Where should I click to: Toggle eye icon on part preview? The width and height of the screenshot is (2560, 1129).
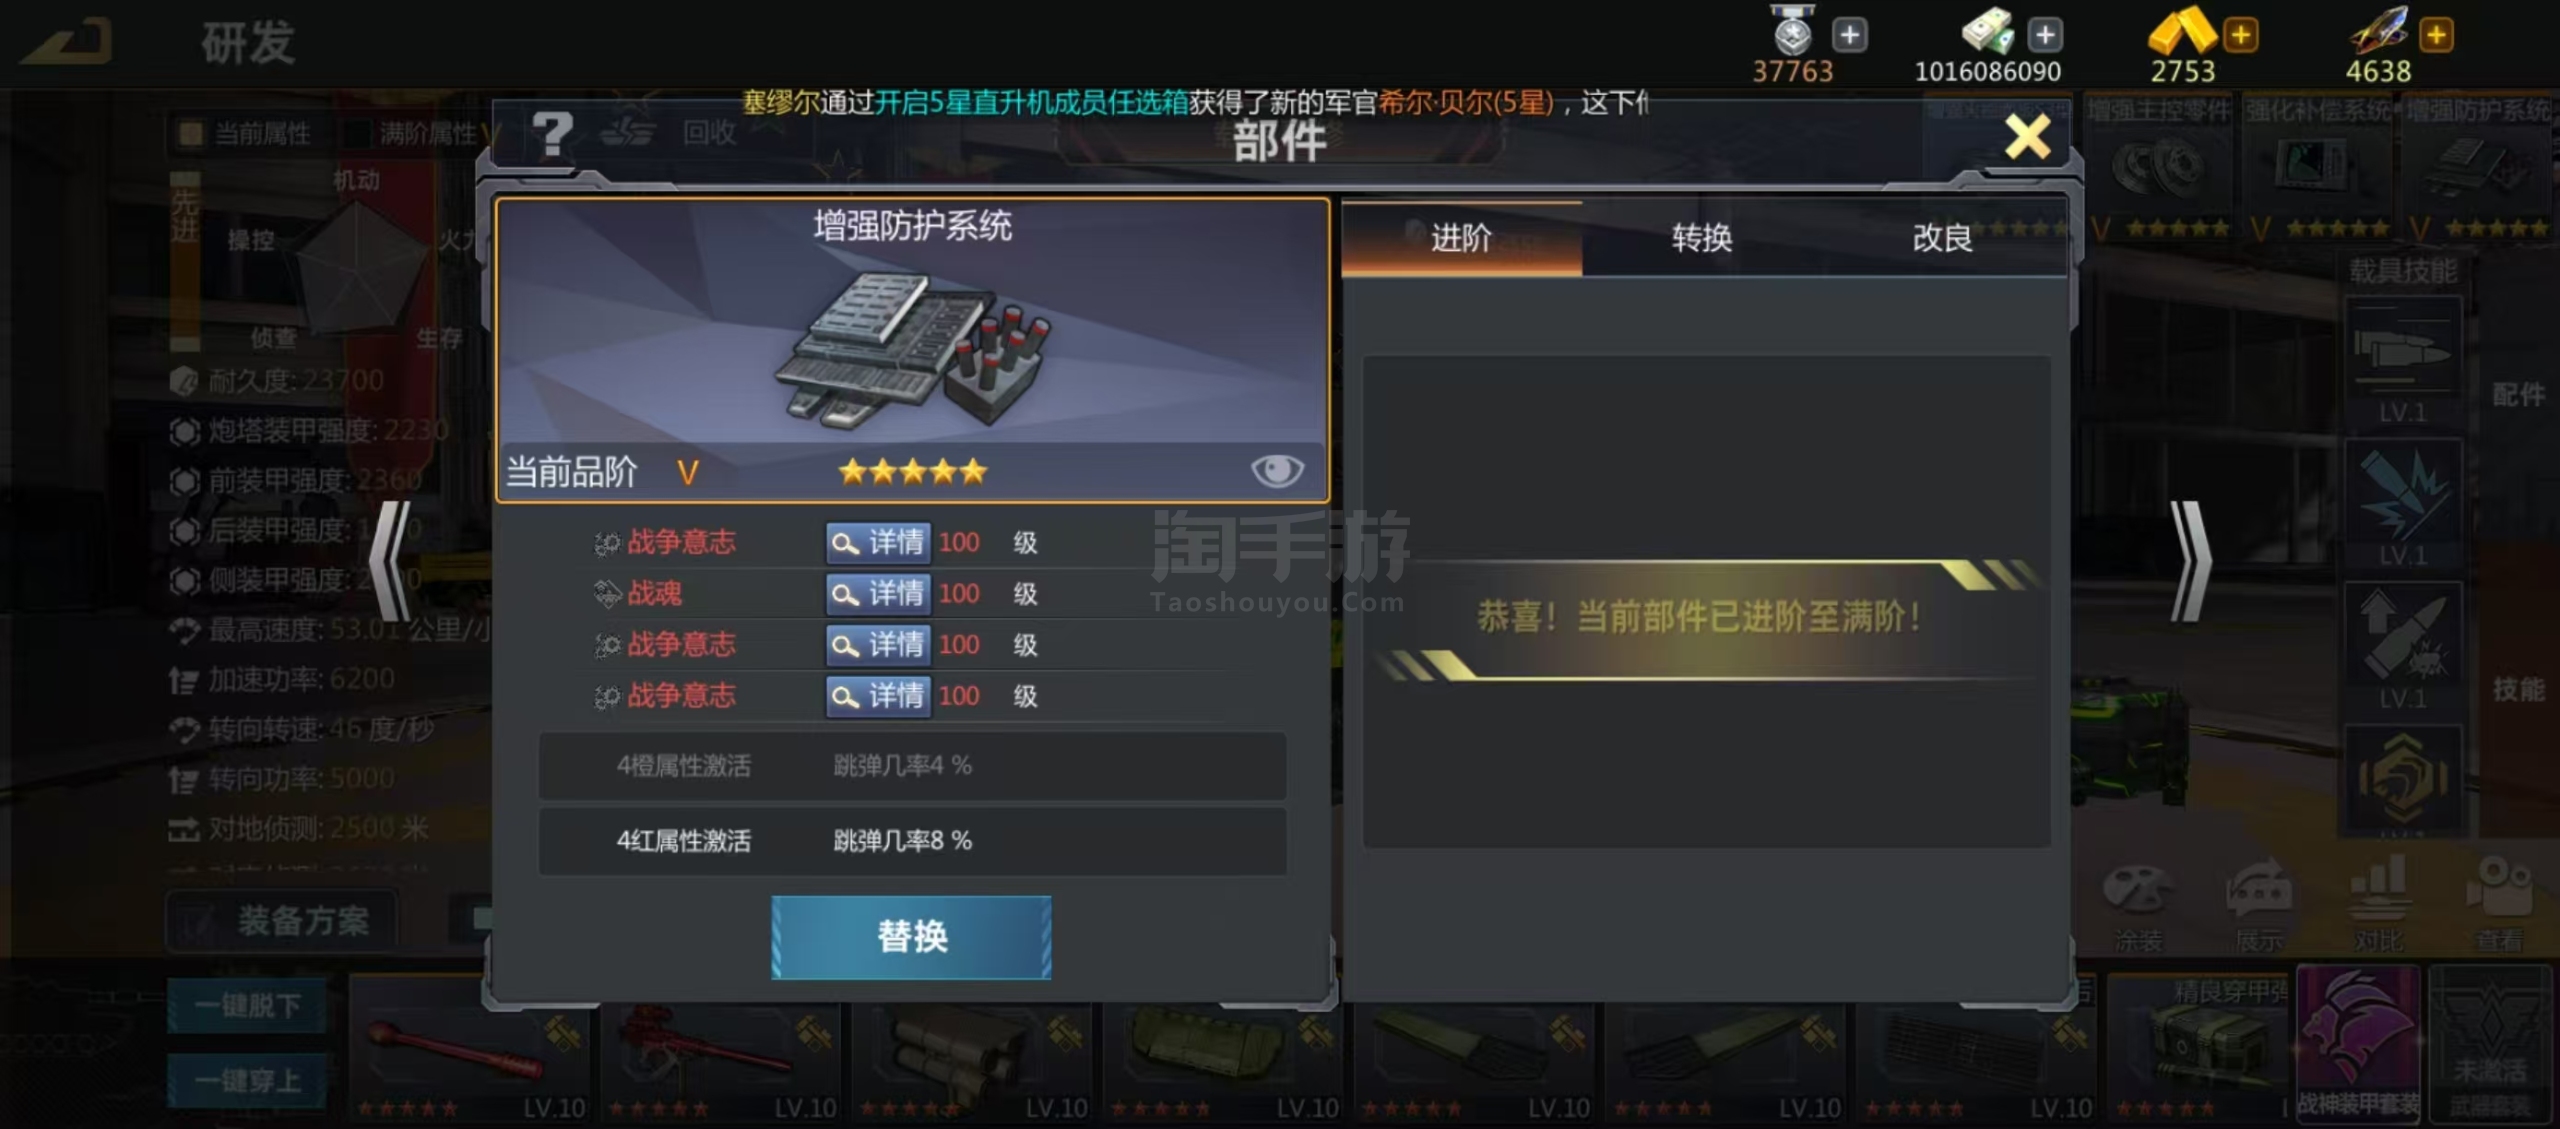point(1277,470)
